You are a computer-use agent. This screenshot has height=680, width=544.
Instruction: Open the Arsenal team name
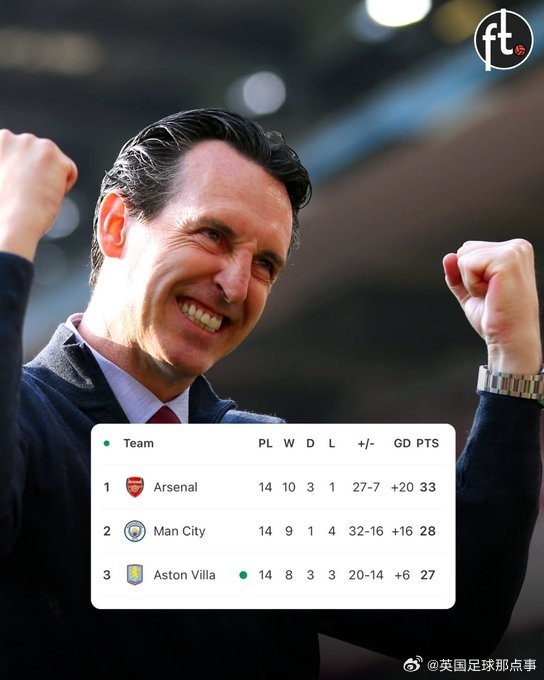coord(175,487)
